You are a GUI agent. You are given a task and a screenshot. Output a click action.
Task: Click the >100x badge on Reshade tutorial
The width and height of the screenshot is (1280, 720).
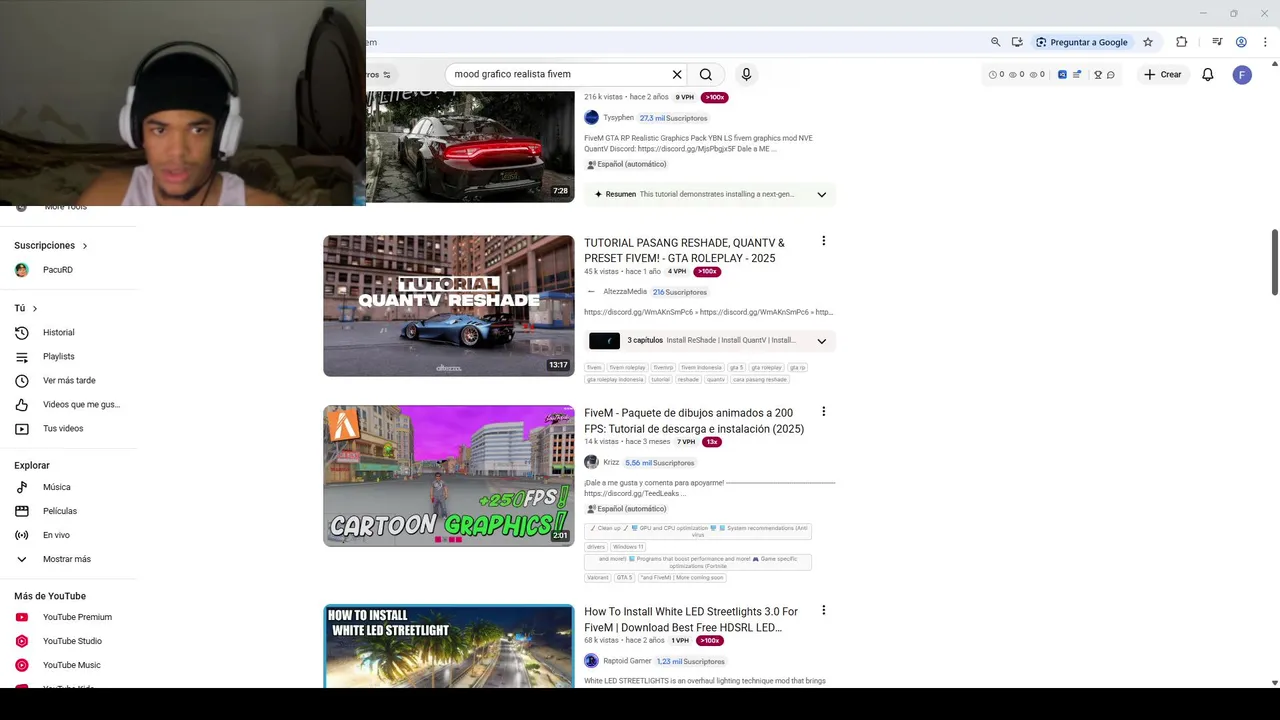[x=707, y=272]
